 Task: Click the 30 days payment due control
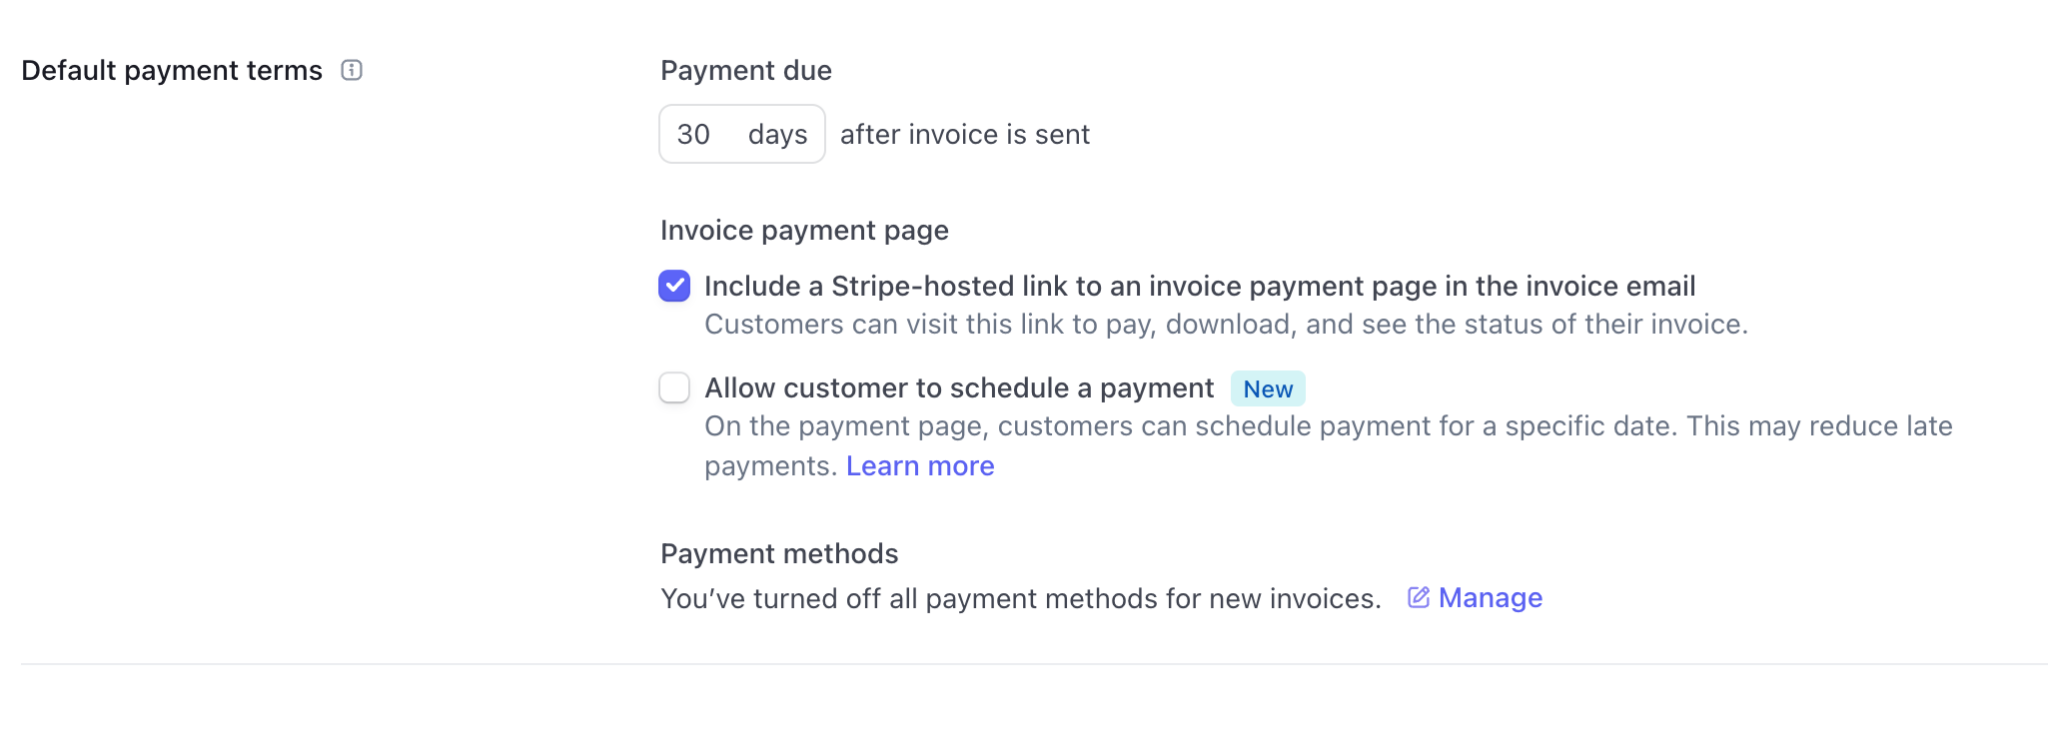(x=741, y=134)
